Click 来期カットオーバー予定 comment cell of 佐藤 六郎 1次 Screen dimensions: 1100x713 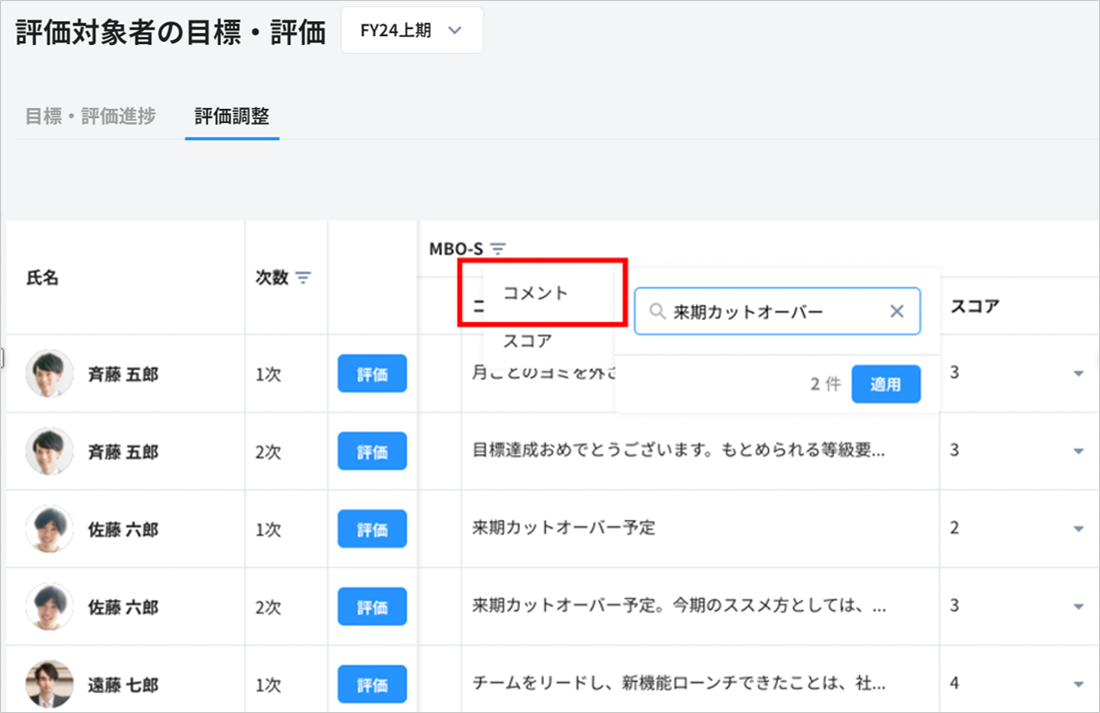(x=564, y=528)
